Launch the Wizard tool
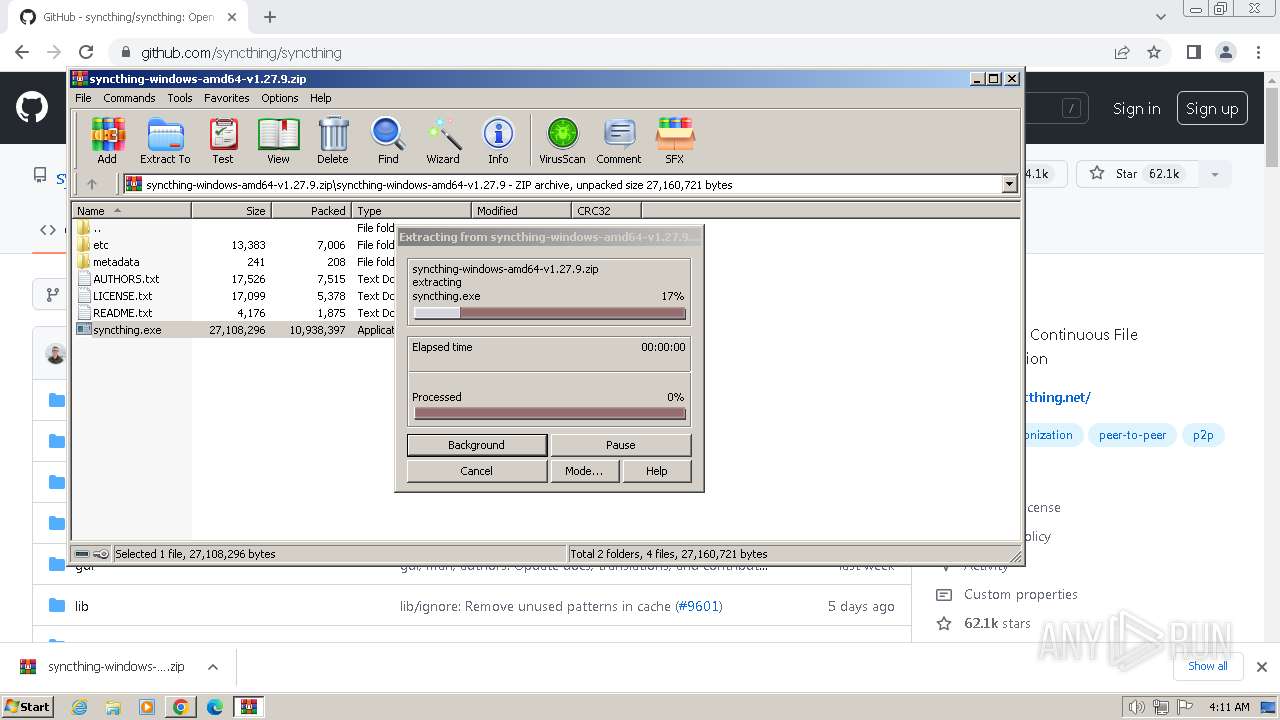1280x720 pixels. tap(443, 140)
